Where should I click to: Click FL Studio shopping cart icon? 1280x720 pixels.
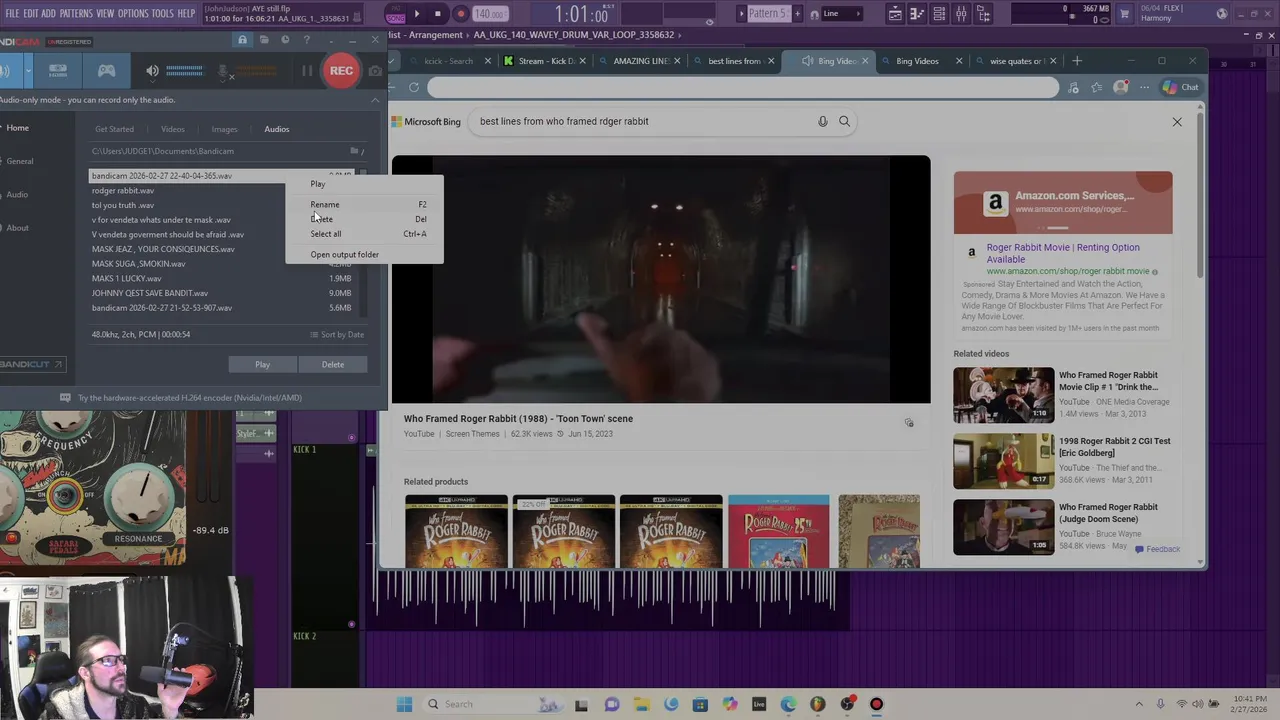1126,13
